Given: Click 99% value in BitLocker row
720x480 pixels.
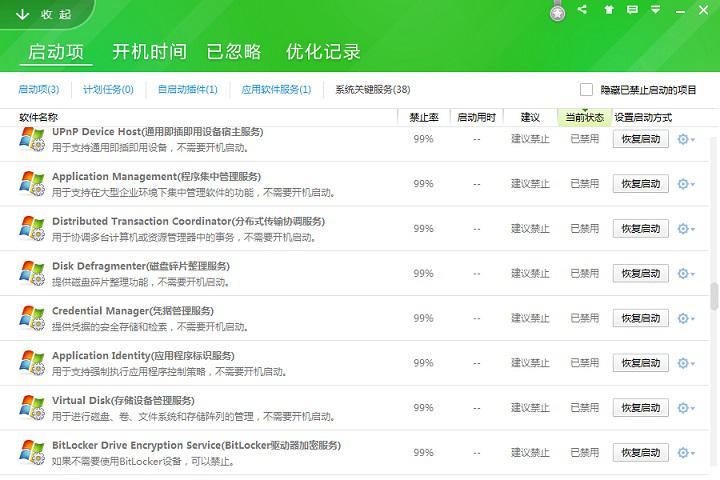Looking at the screenshot, I should 423,452.
